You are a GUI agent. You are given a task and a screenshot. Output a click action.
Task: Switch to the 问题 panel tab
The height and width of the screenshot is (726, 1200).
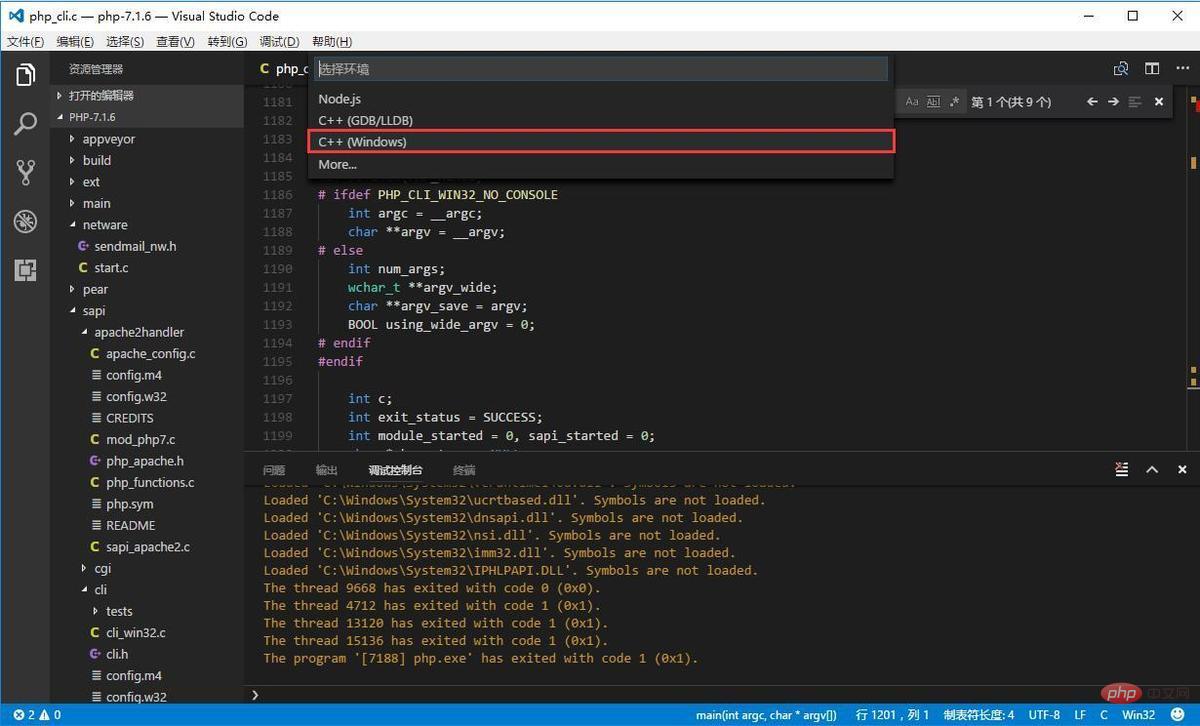click(x=274, y=470)
